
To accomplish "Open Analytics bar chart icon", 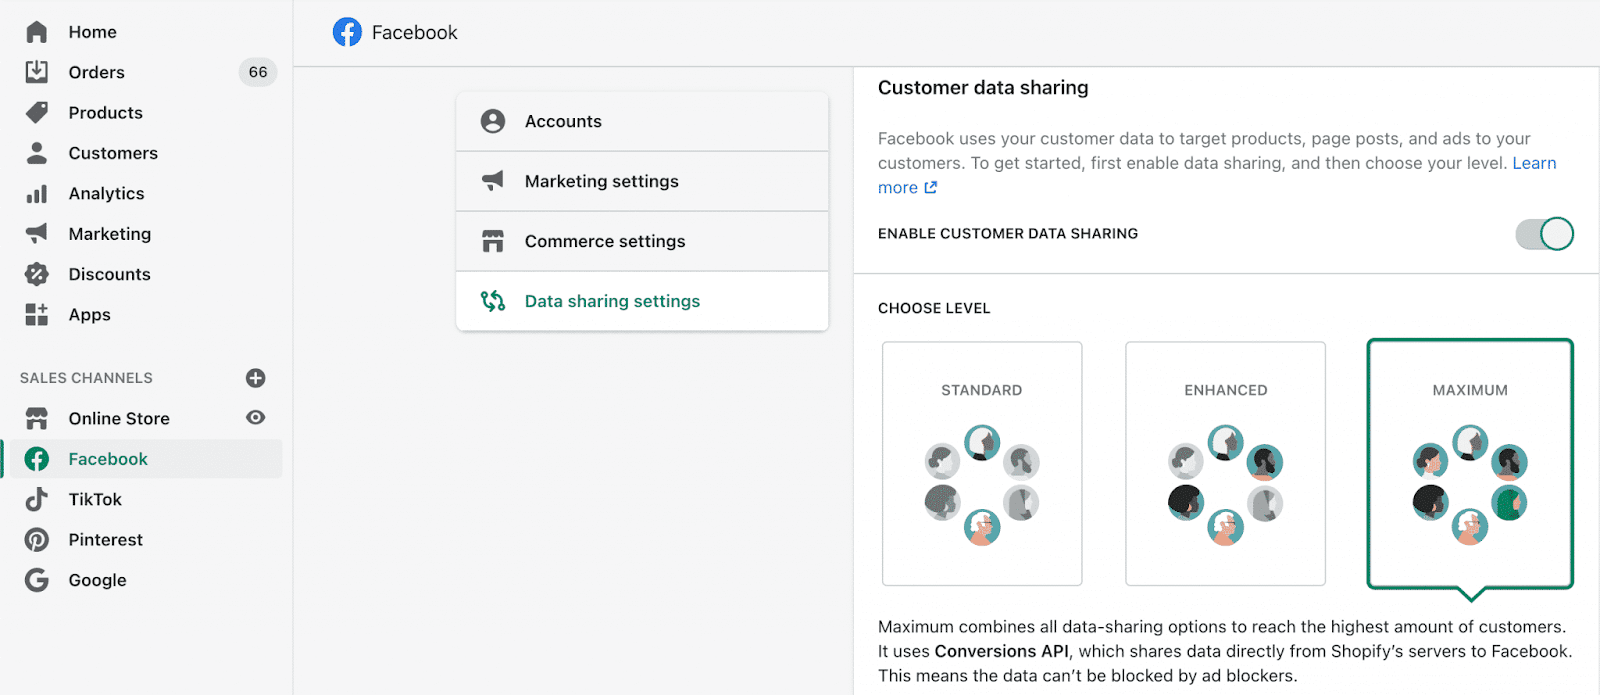I will tap(37, 194).
